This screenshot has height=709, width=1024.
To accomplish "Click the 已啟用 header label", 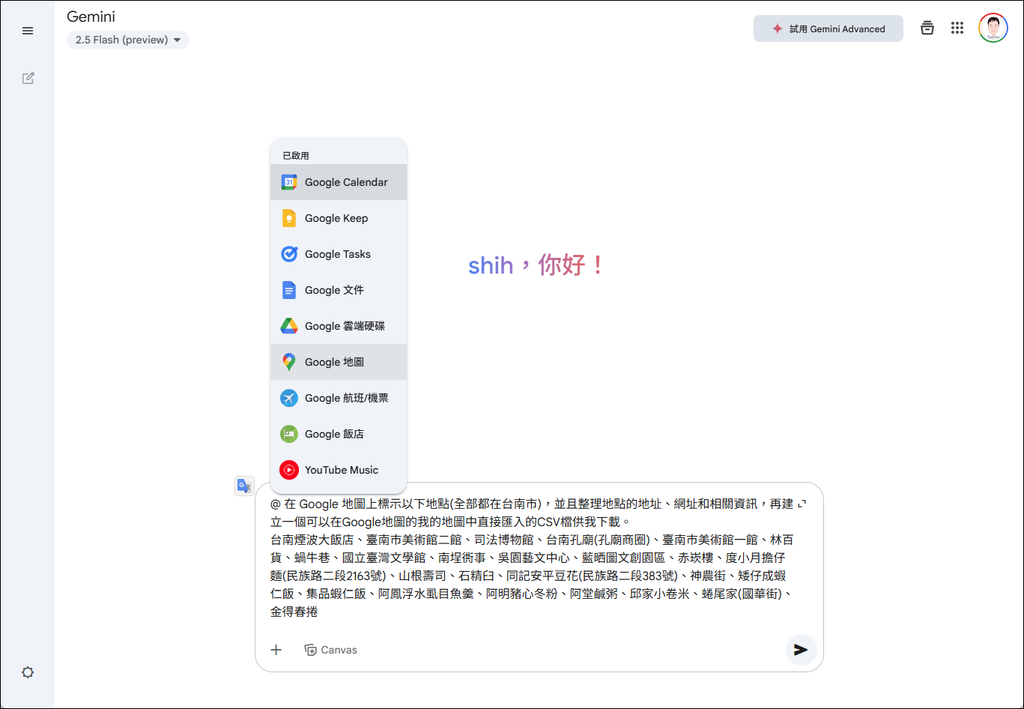I will pyautogui.click(x=296, y=155).
